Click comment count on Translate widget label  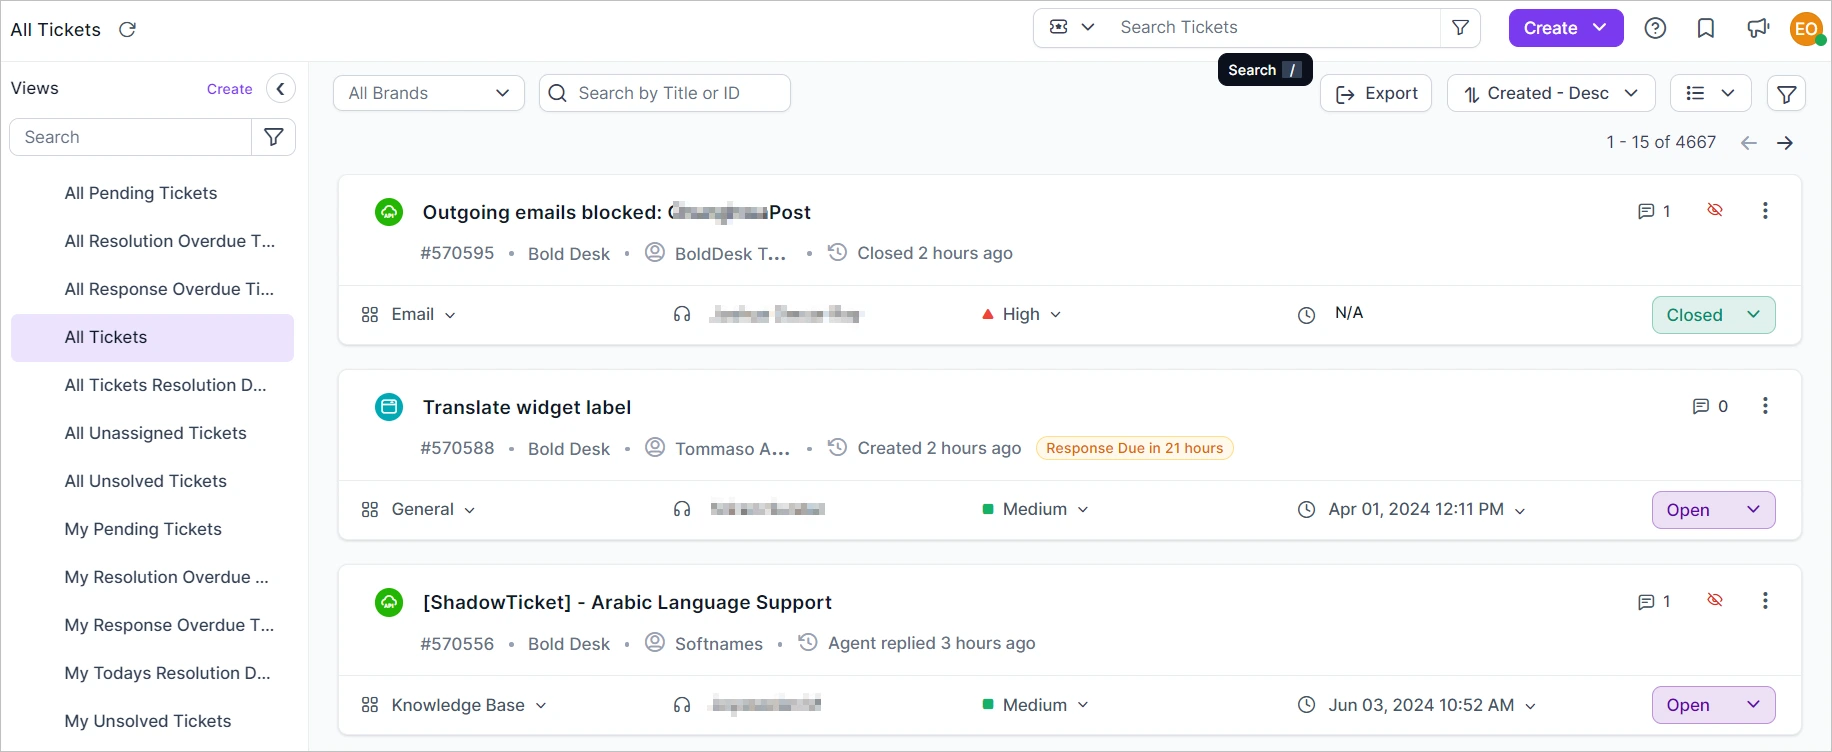point(1710,406)
